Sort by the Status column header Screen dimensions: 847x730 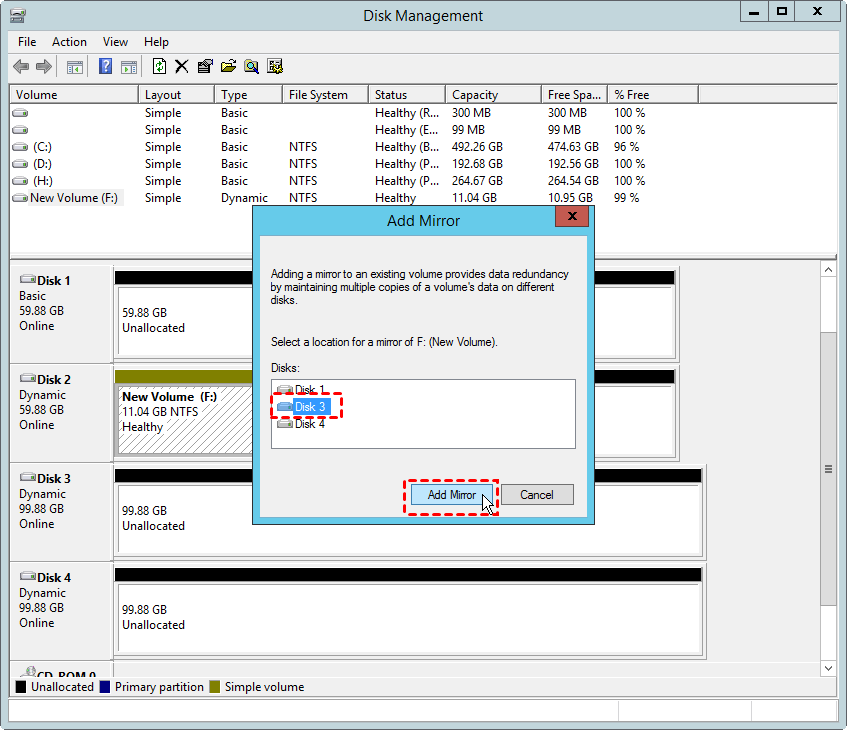click(407, 95)
